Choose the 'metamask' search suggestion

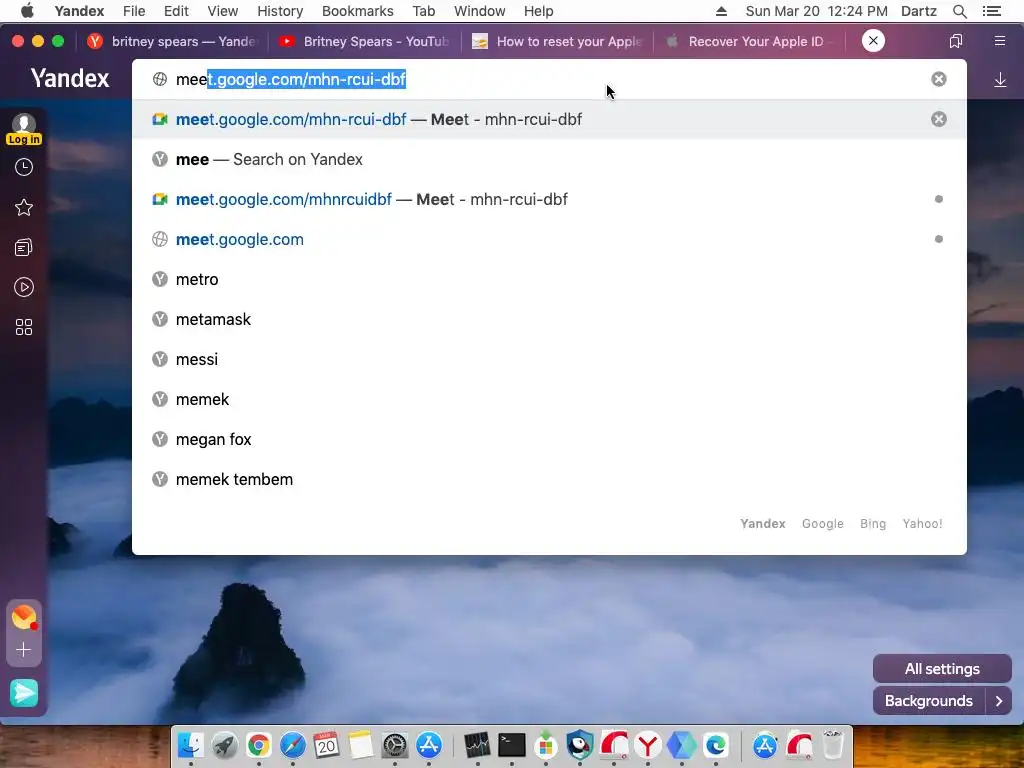pyautogui.click(x=549, y=319)
